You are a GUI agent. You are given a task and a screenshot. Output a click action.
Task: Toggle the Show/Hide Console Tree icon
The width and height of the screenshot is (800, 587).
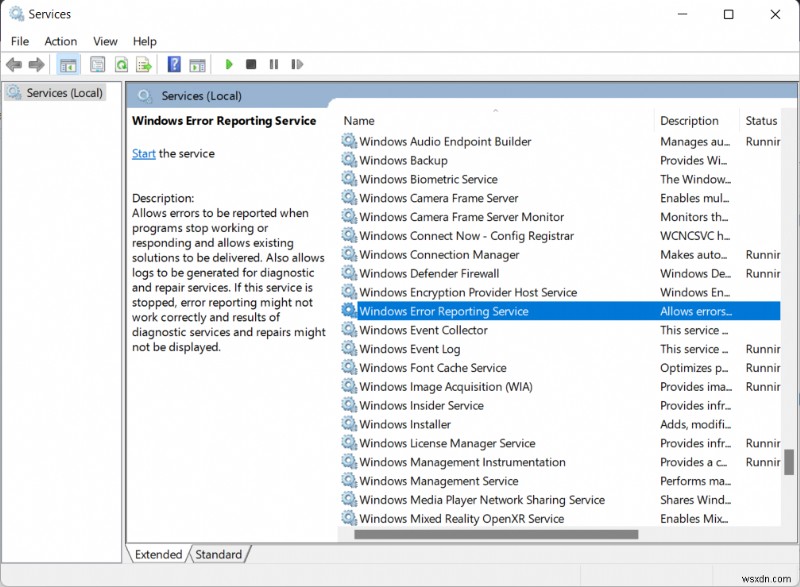[68, 65]
